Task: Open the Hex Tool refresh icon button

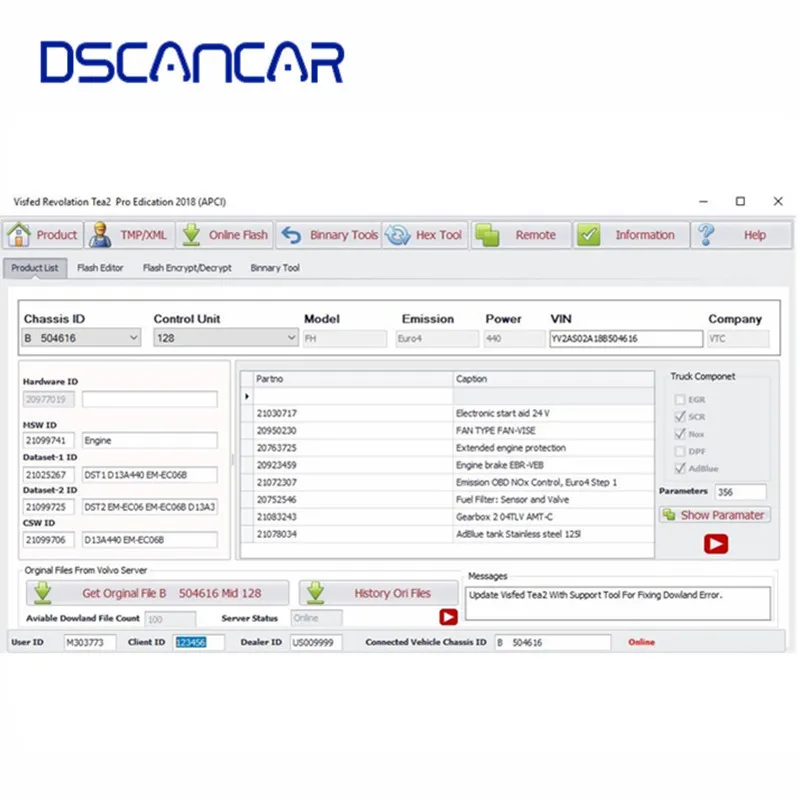Action: (x=424, y=235)
